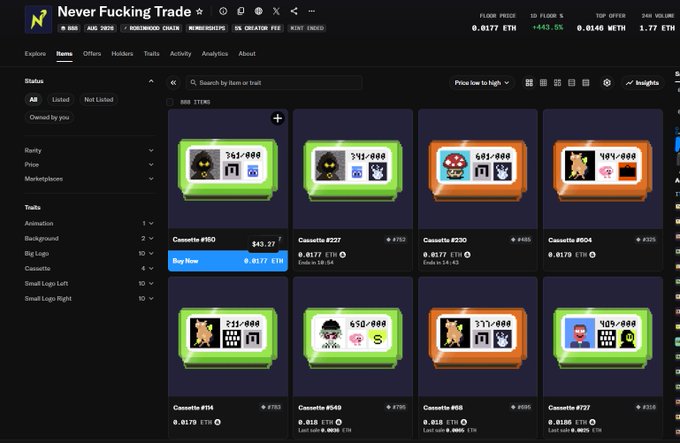Click the marketplace icon beside Cassette #227 price
The width and height of the screenshot is (680, 443).
(x=343, y=255)
